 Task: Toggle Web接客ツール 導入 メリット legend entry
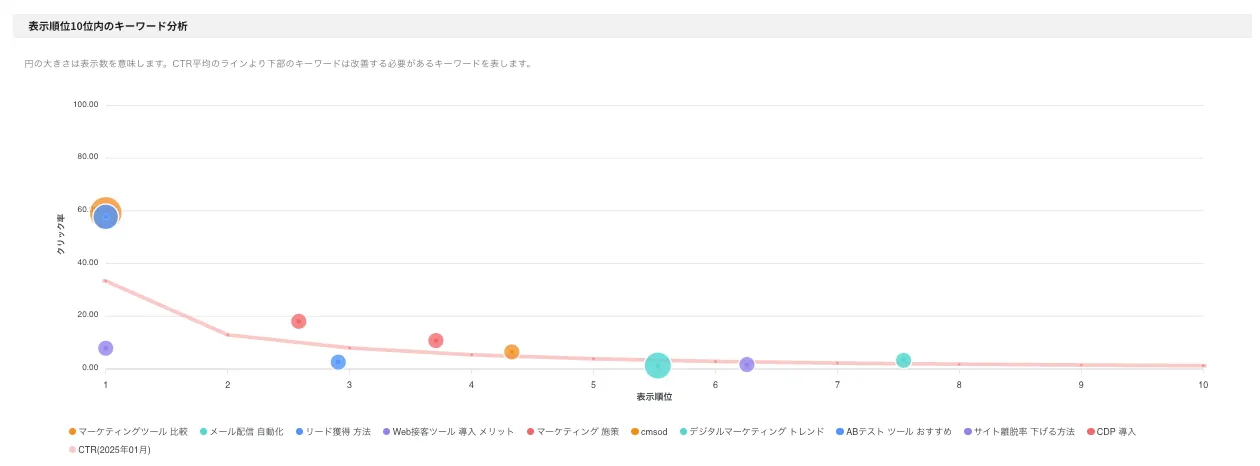pyautogui.click(x=447, y=432)
